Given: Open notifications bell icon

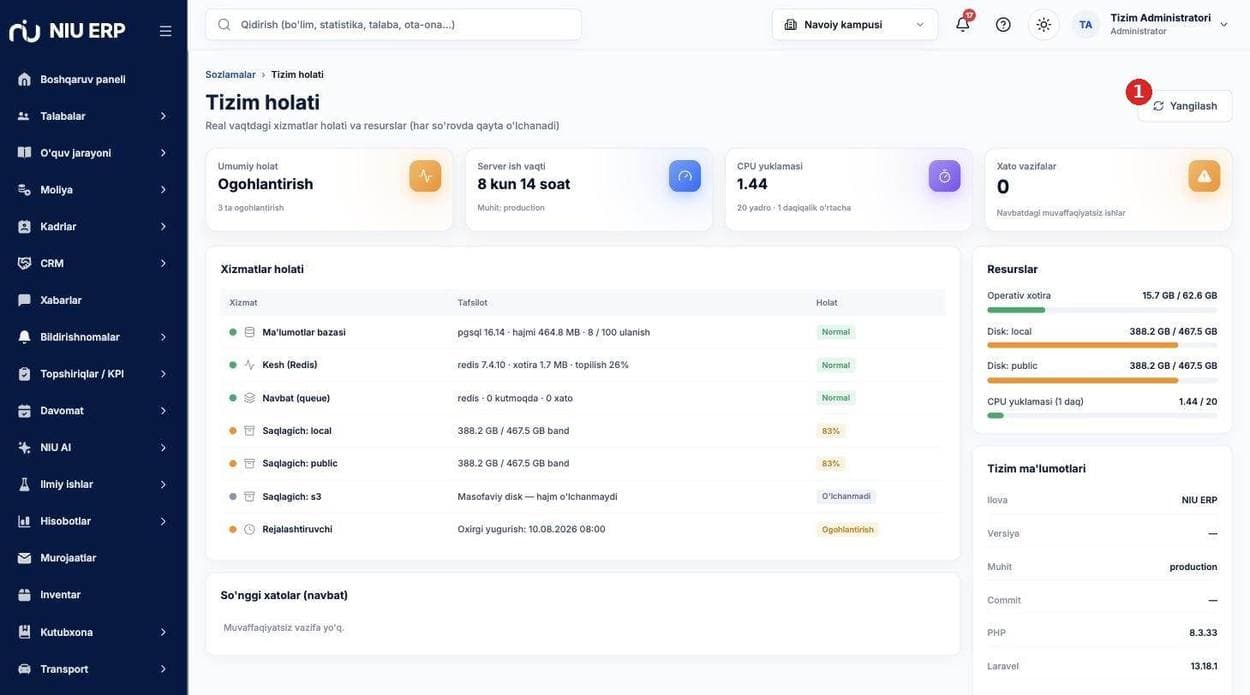Looking at the screenshot, I should tap(962, 24).
